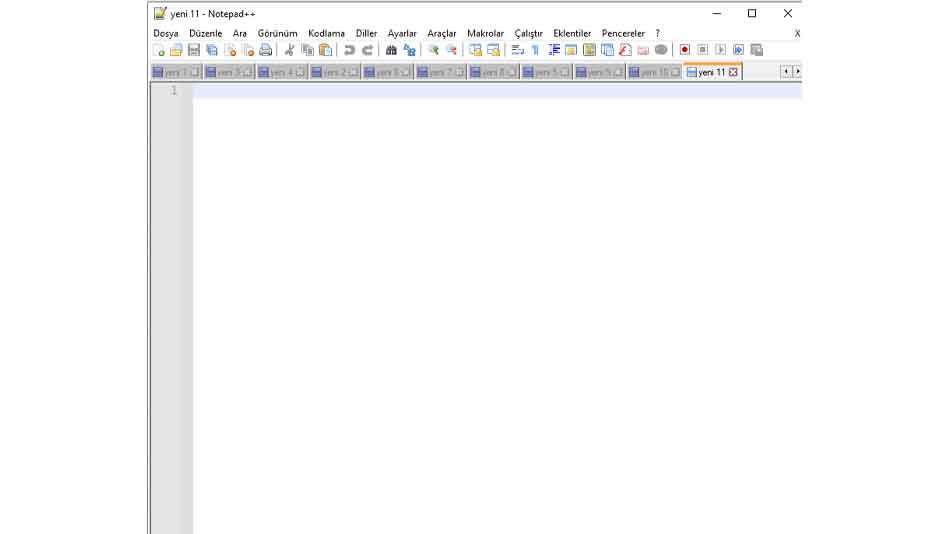Click the Save file floppy icon
The image size is (950, 534).
tap(194, 50)
